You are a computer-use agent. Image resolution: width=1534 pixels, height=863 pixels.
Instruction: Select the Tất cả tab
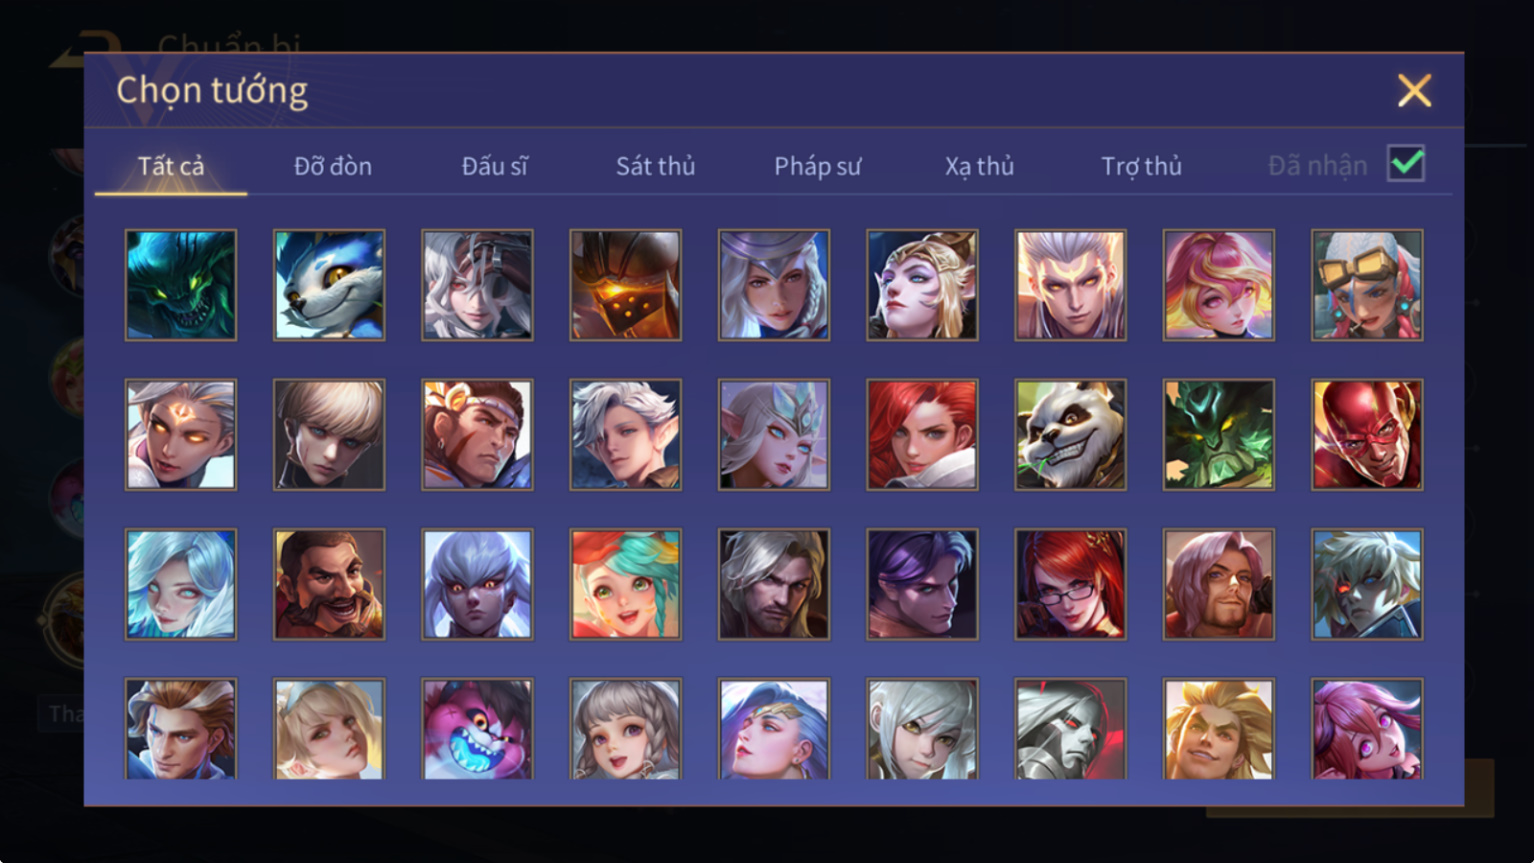pos(171,166)
